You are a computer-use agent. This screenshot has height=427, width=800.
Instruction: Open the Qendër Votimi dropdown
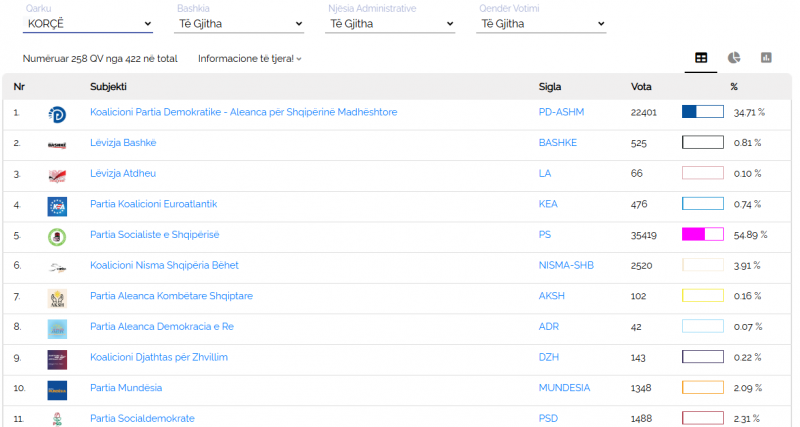[x=541, y=23]
